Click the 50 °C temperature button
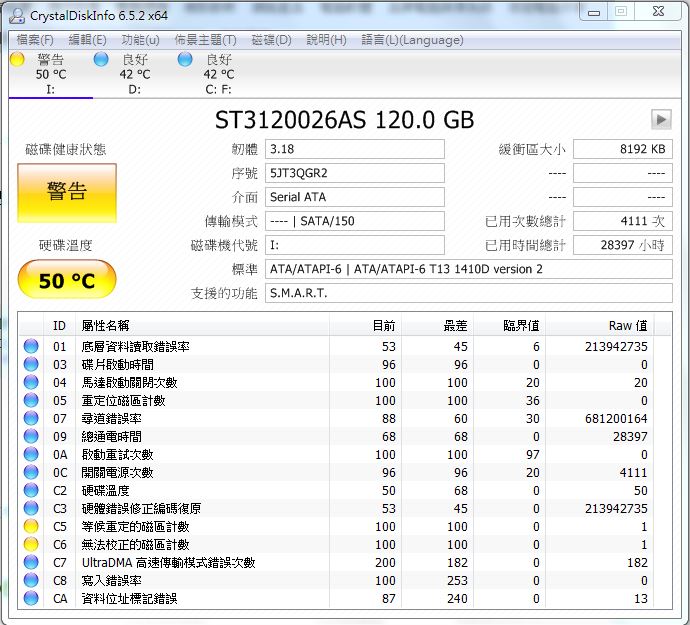The width and height of the screenshot is (690, 625). (67, 280)
